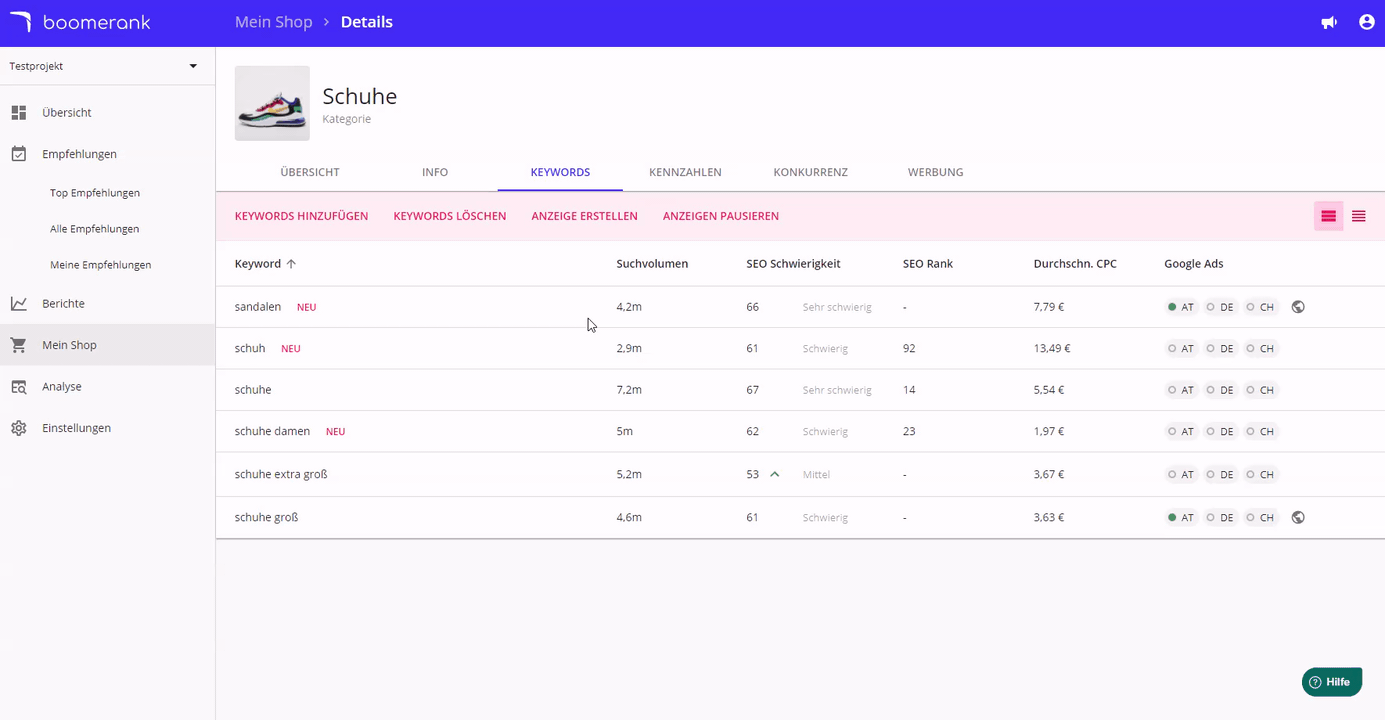Open Top Empfehlungen in sidebar
This screenshot has height=720, width=1385.
[x=95, y=193]
